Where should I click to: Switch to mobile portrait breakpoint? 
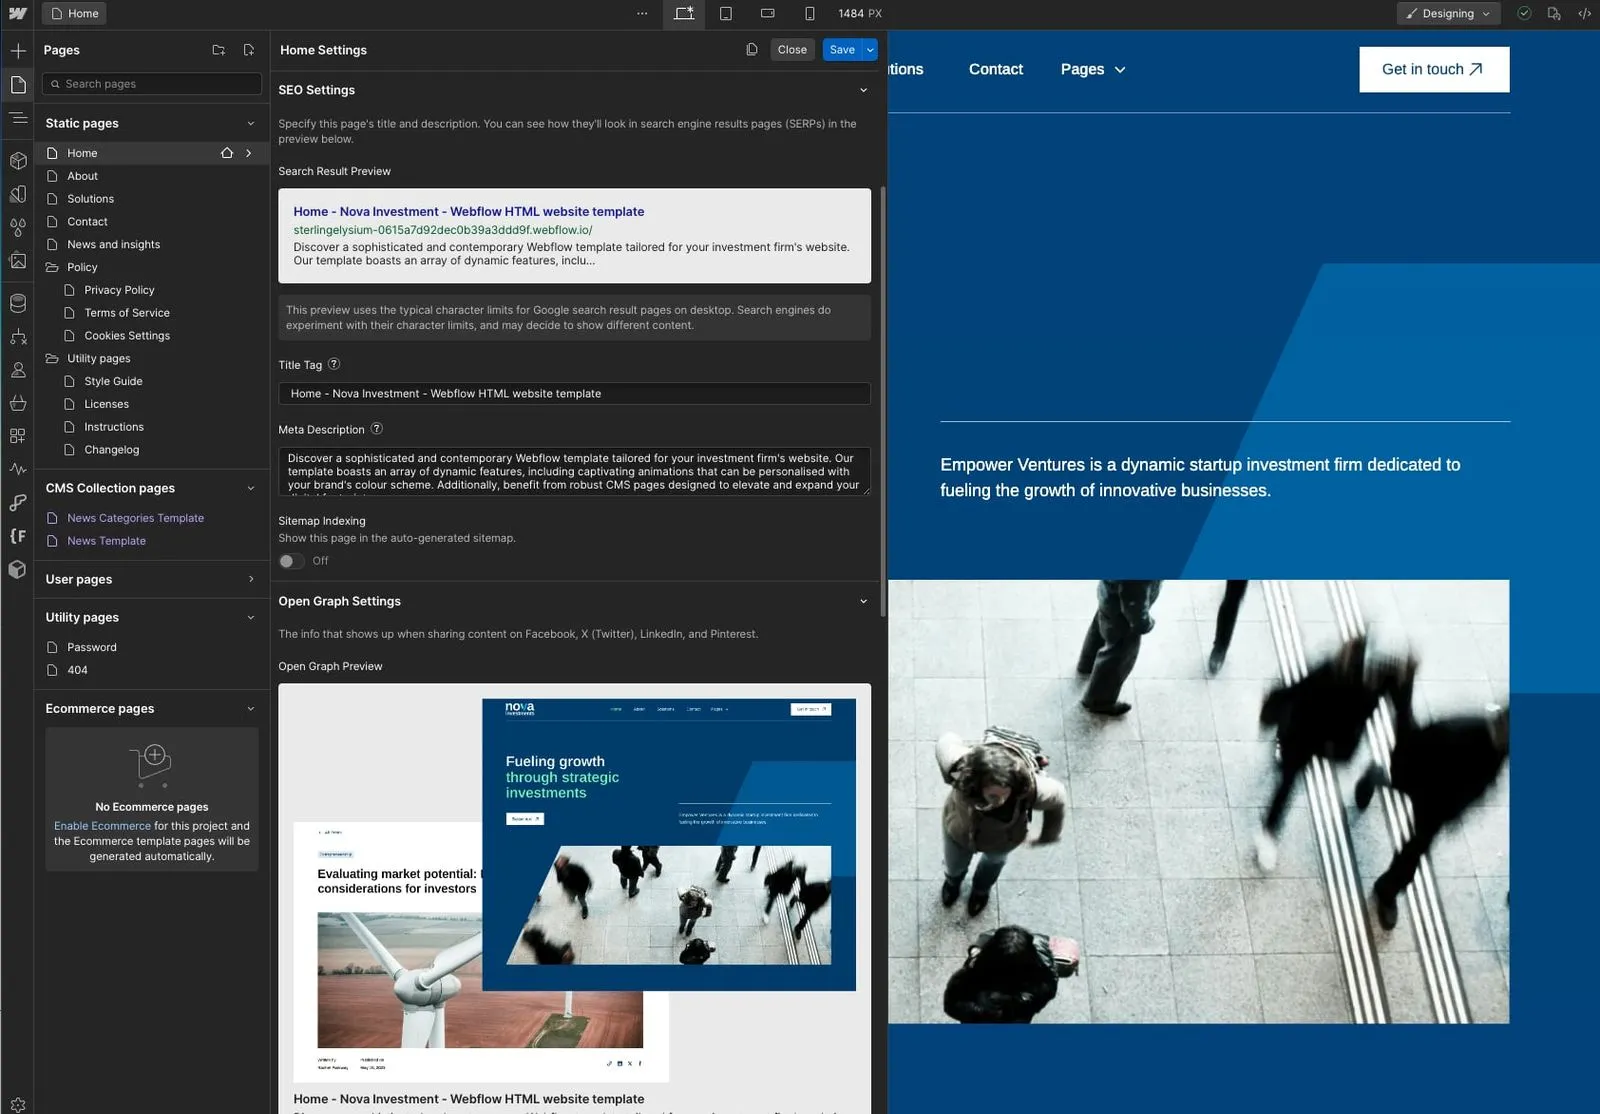(809, 14)
